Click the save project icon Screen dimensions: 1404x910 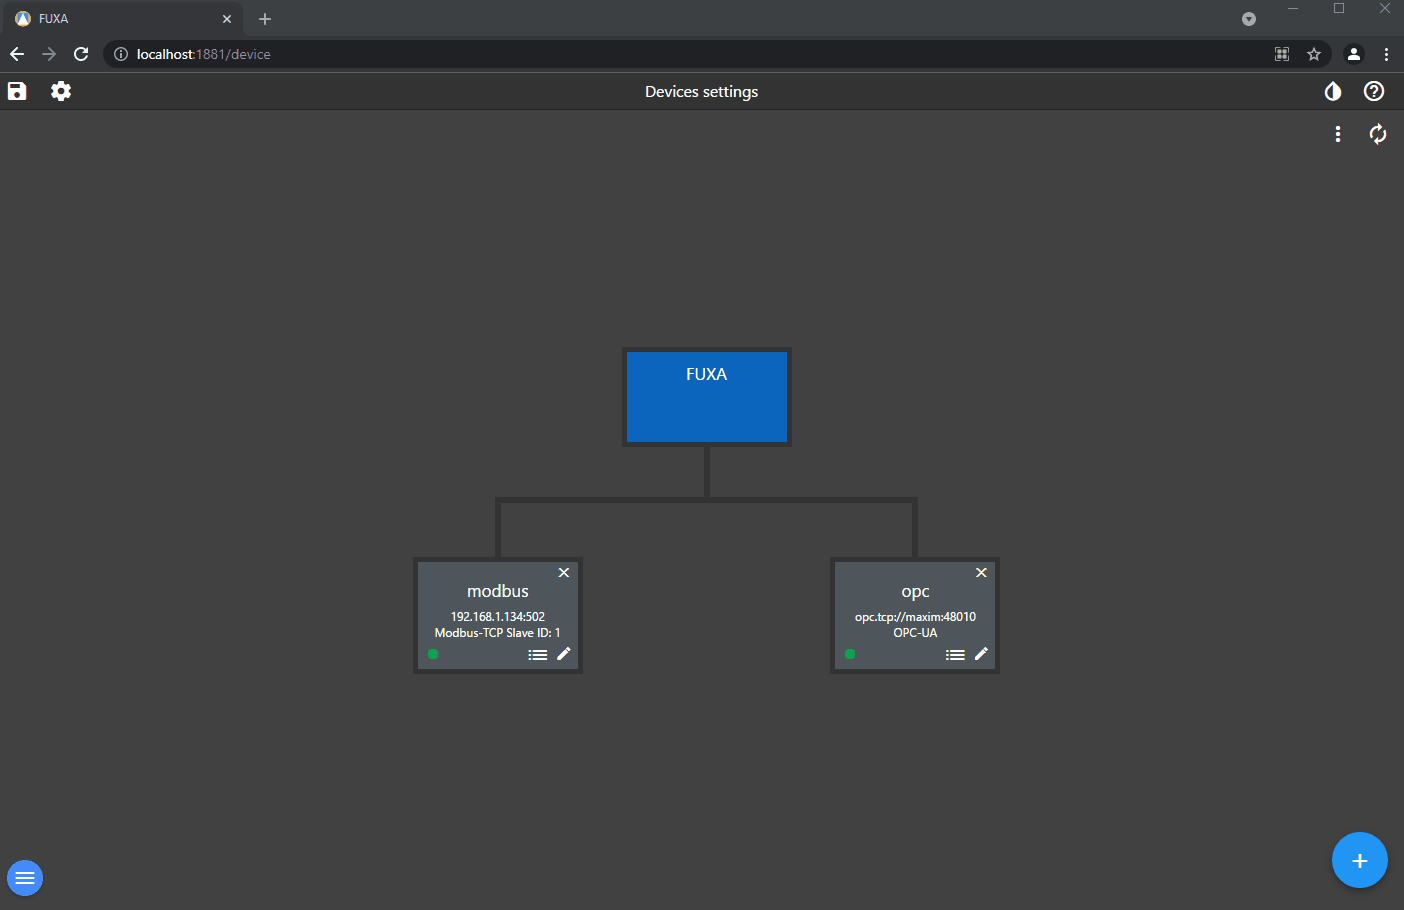17,91
